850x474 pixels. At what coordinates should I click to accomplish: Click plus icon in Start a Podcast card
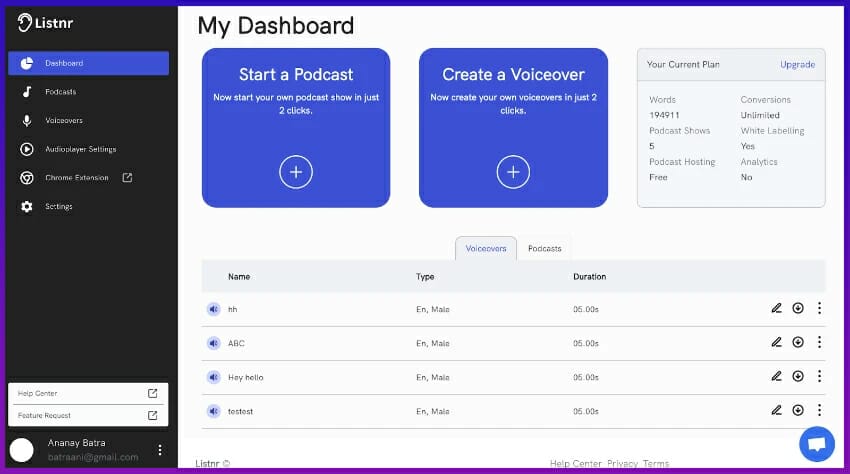point(296,172)
